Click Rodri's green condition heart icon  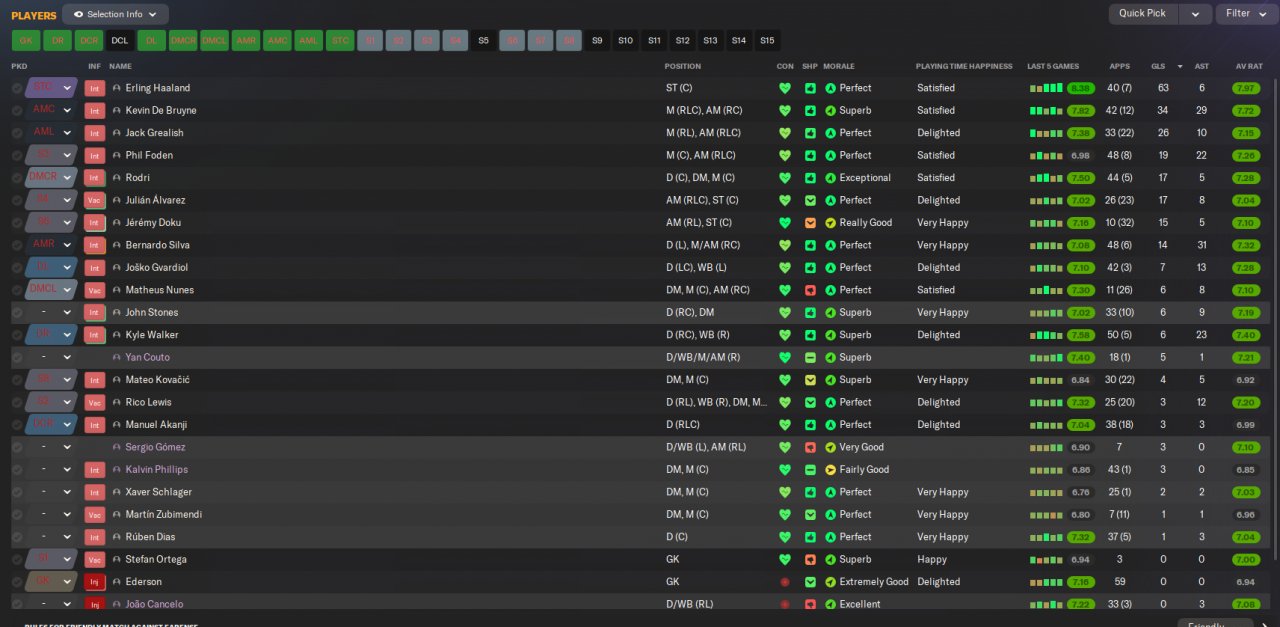[785, 178]
